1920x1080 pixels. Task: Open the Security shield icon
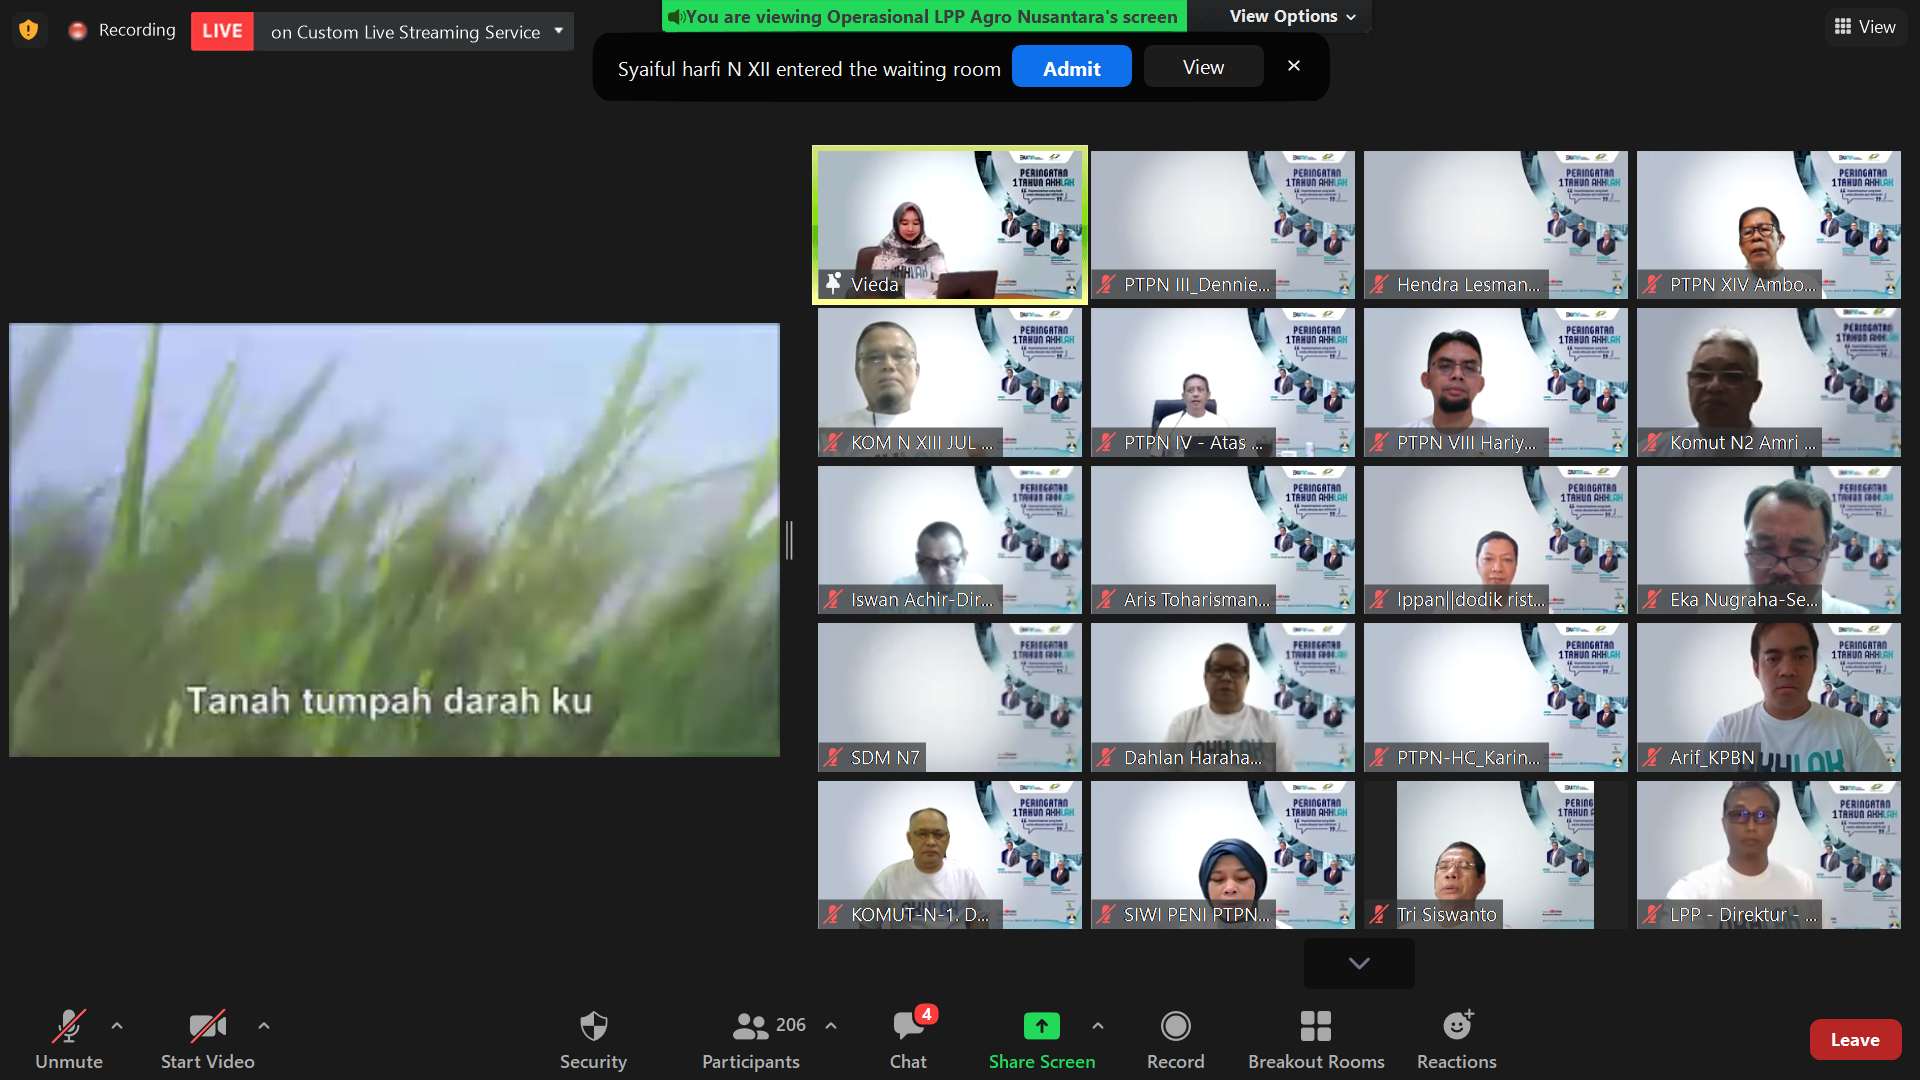[593, 1026]
